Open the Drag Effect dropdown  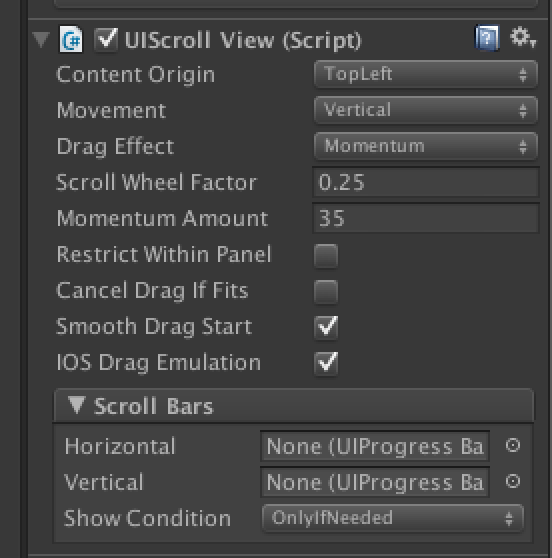(x=426, y=146)
